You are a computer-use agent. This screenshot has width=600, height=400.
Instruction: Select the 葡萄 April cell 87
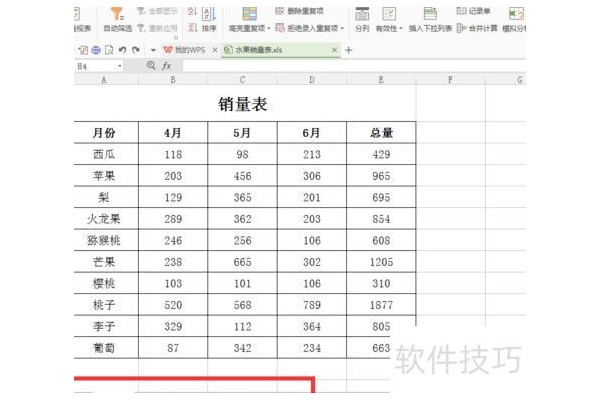click(x=173, y=348)
